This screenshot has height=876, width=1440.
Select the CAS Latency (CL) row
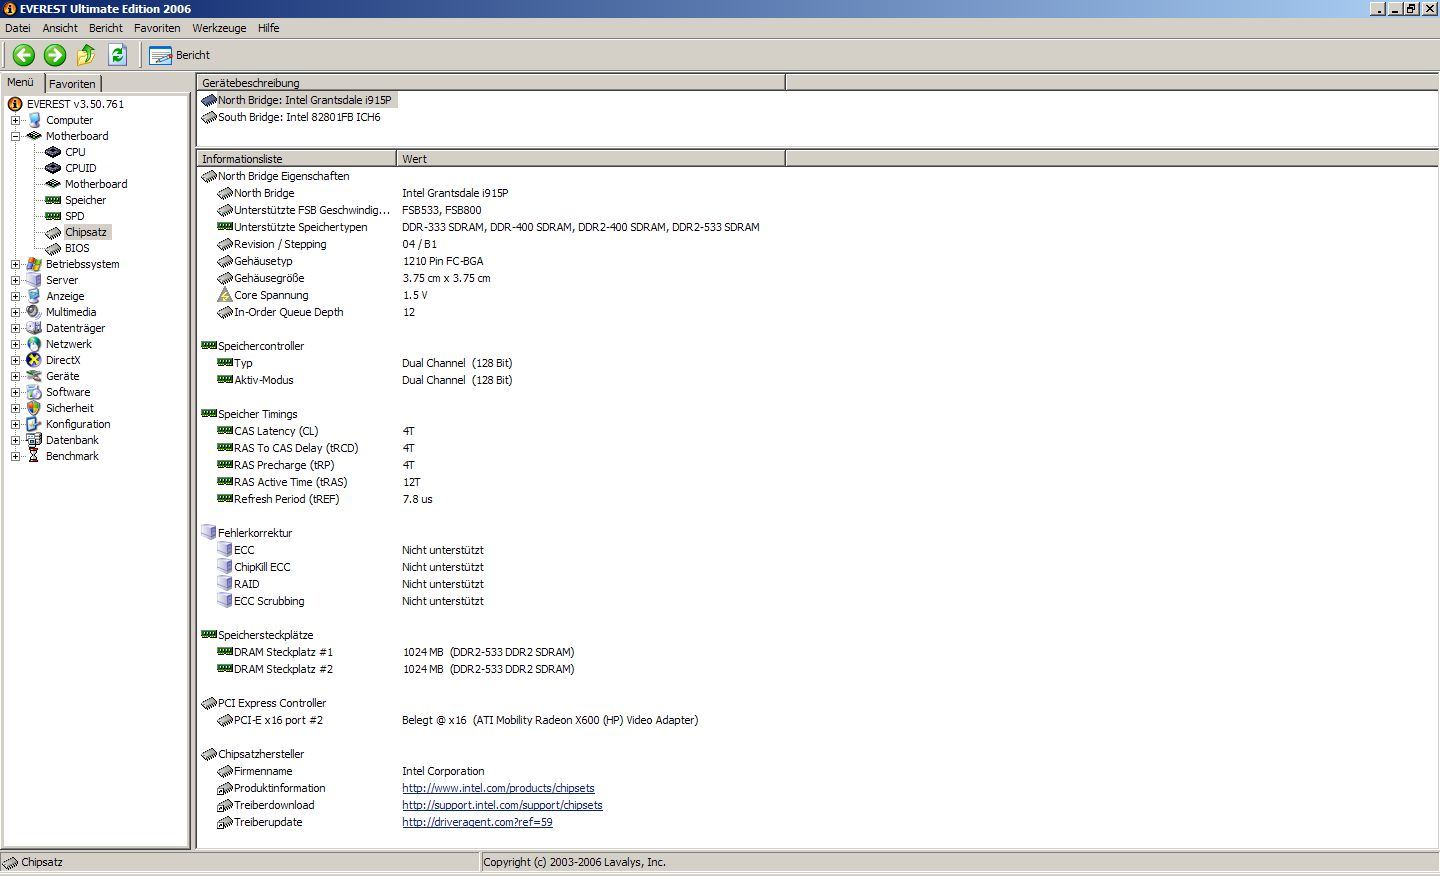click(x=816, y=431)
